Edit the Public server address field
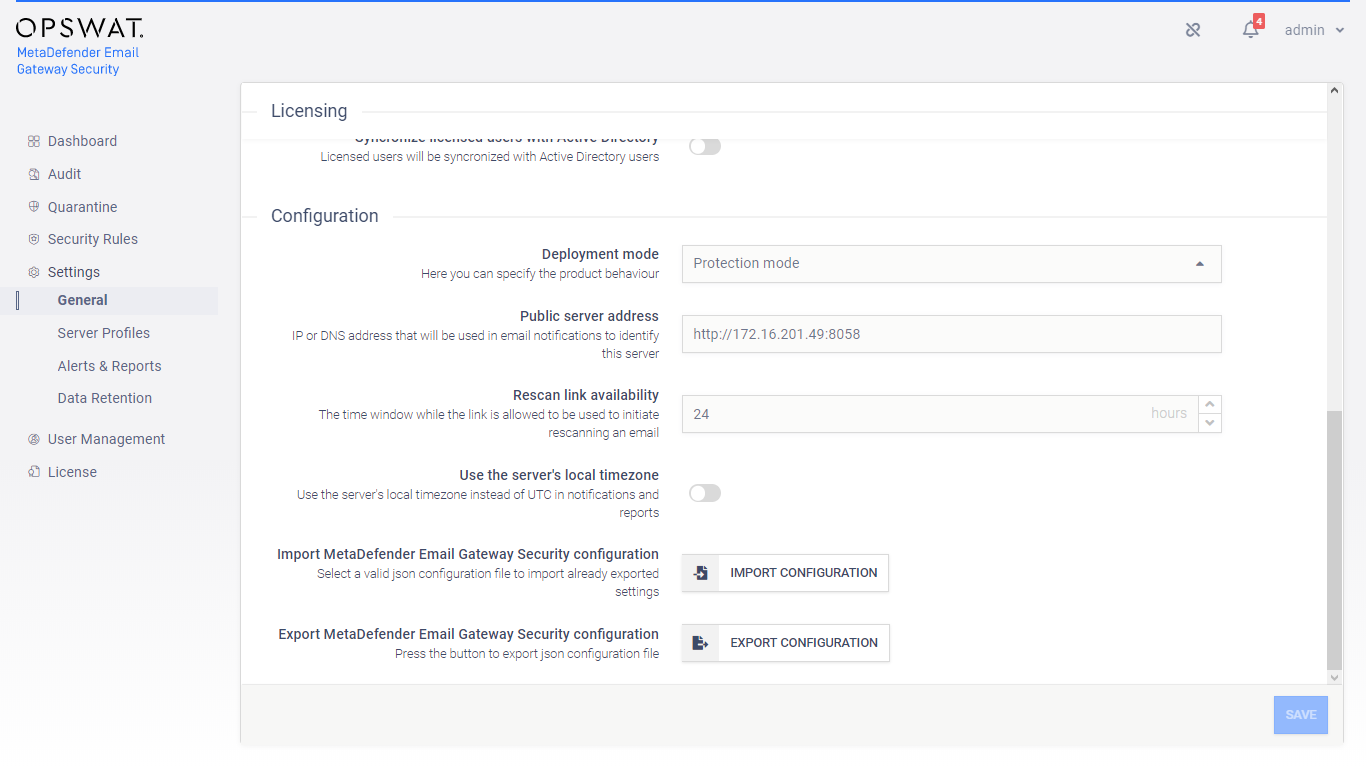 (x=952, y=334)
